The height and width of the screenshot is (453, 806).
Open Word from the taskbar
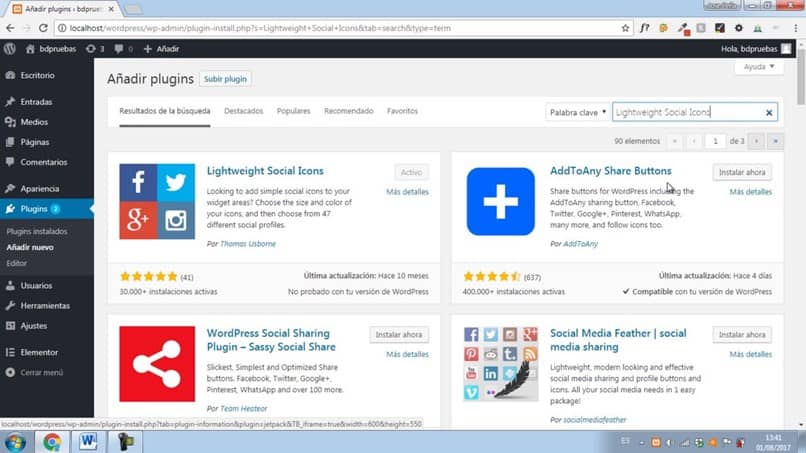[88, 442]
